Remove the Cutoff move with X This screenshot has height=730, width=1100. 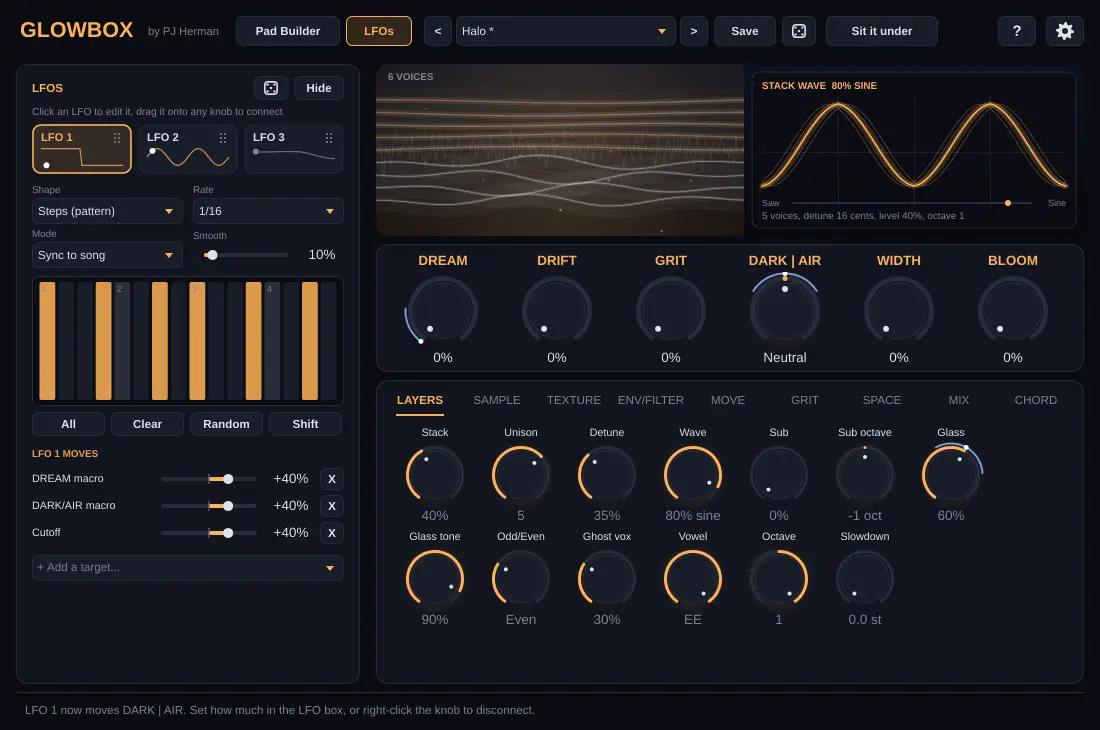click(332, 533)
